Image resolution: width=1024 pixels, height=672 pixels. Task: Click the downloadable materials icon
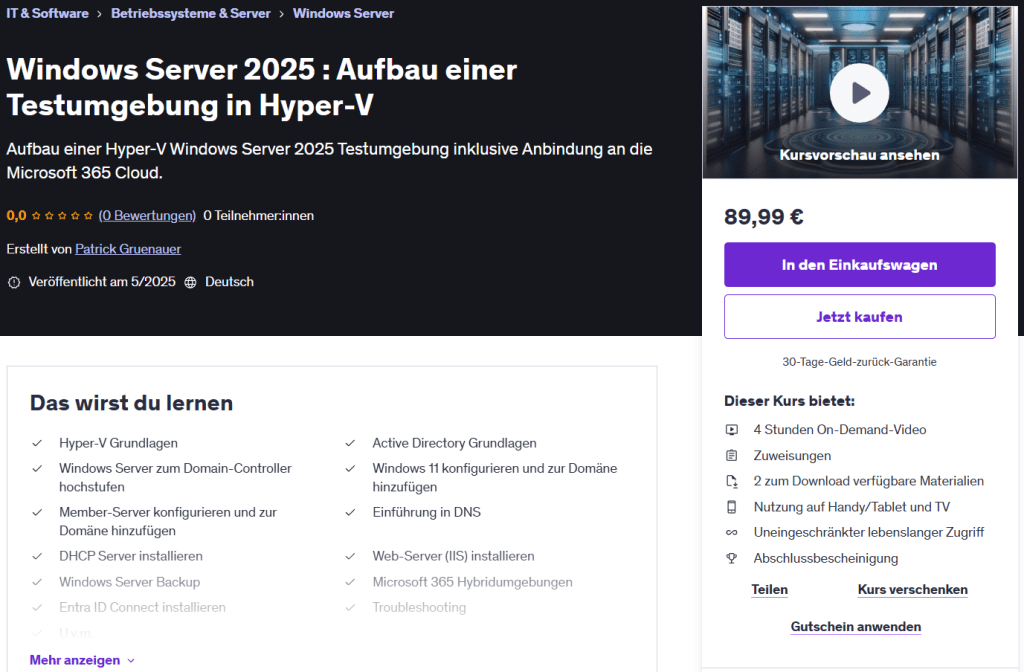[x=732, y=481]
